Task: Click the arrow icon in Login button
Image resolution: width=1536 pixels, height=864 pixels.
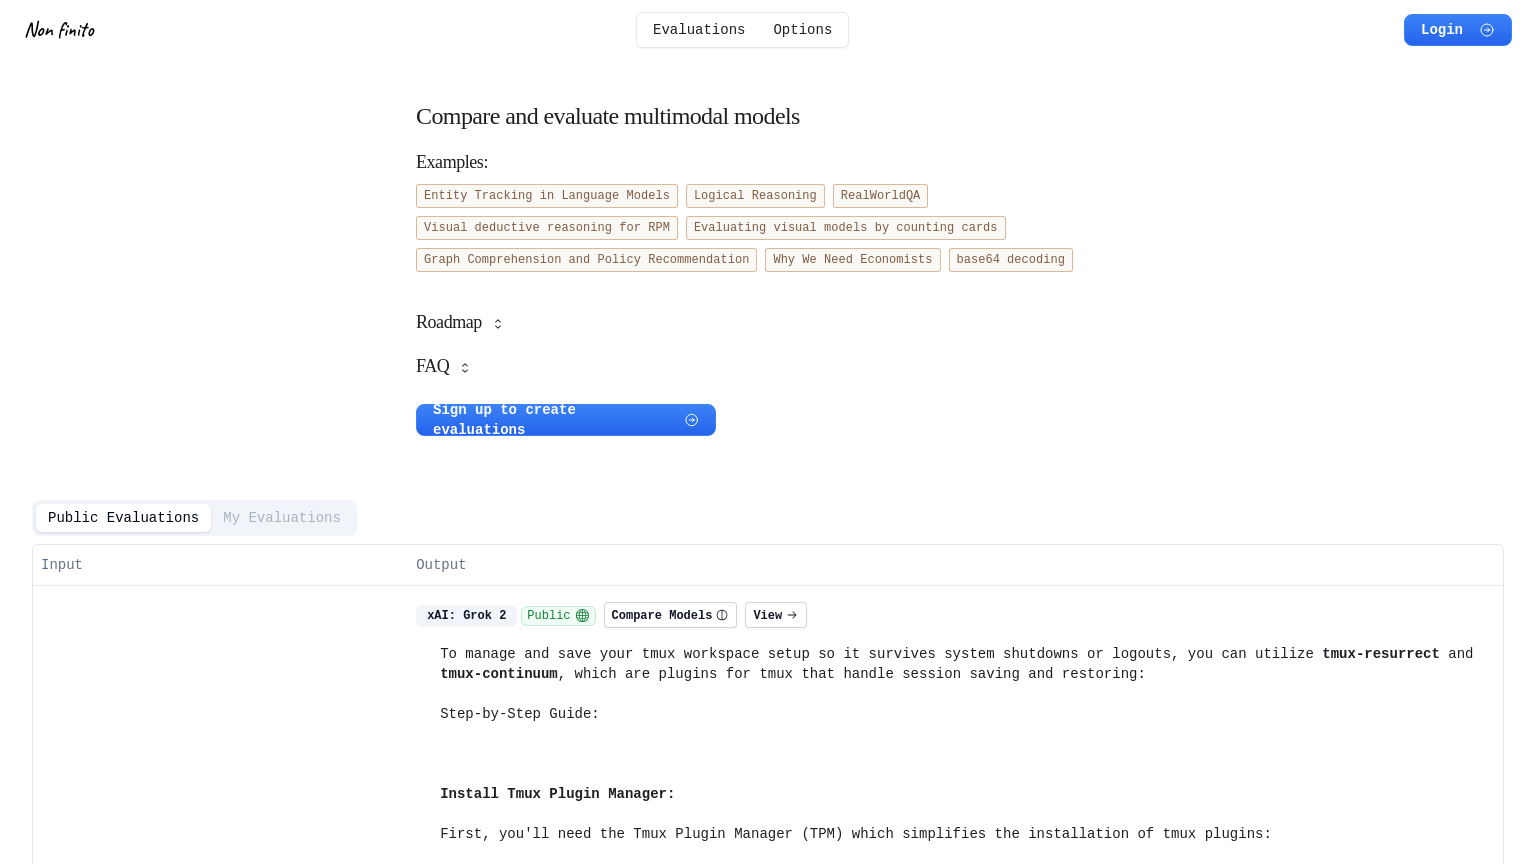Action: coord(1487,30)
